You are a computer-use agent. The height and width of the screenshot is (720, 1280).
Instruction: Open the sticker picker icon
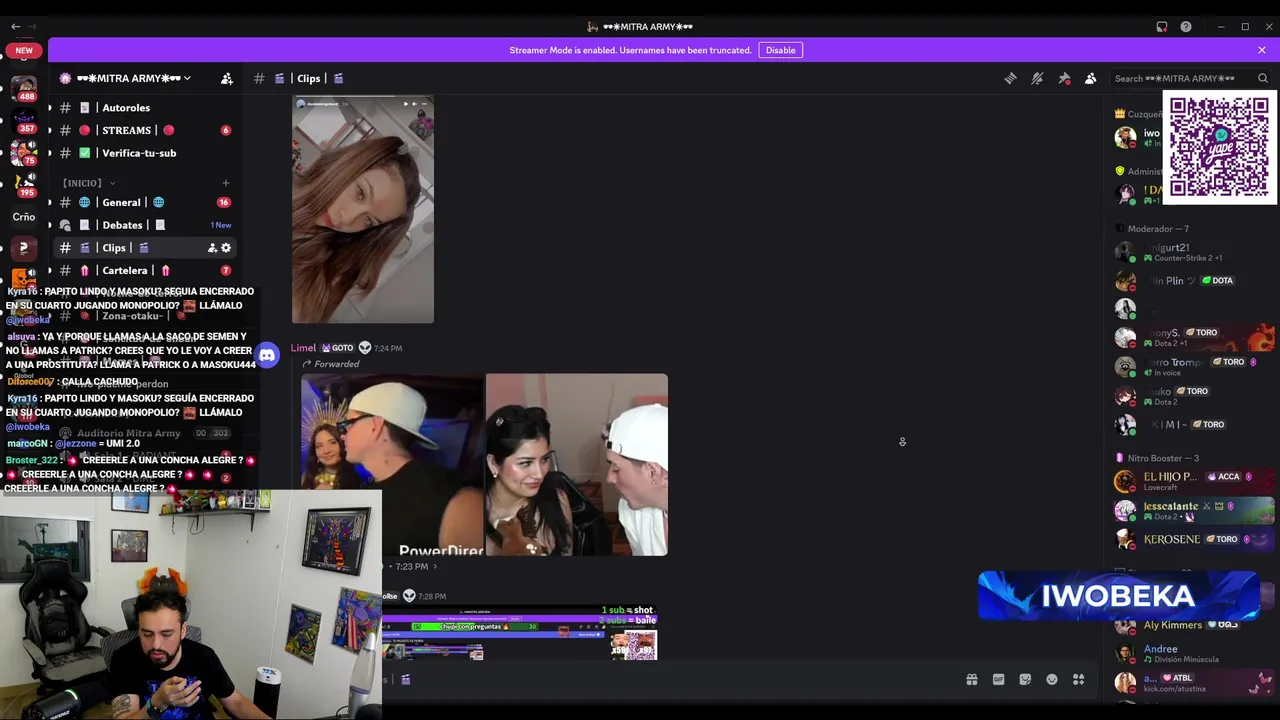point(1025,680)
